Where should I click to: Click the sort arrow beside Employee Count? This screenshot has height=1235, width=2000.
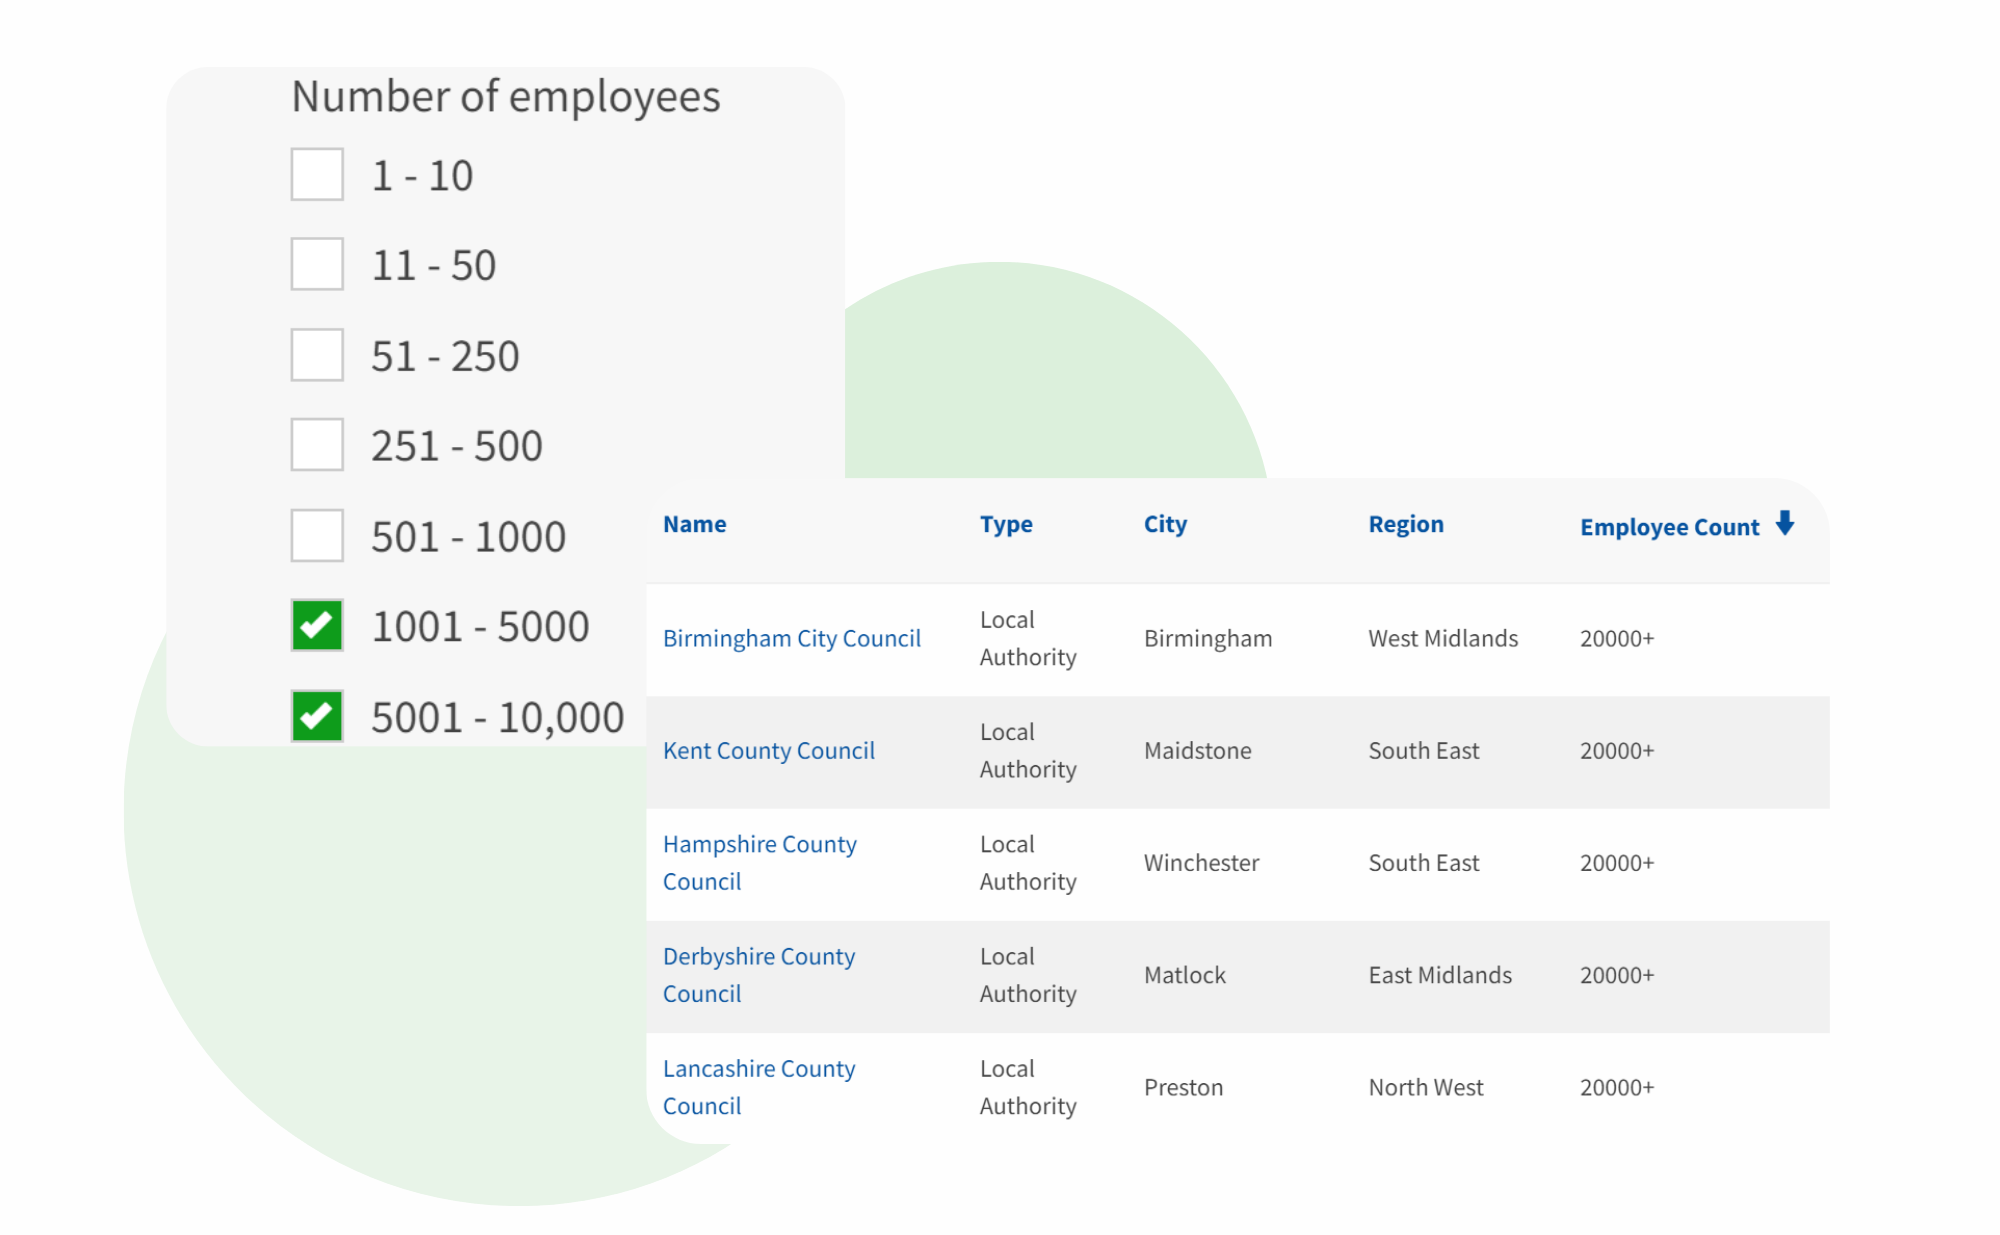(1785, 523)
